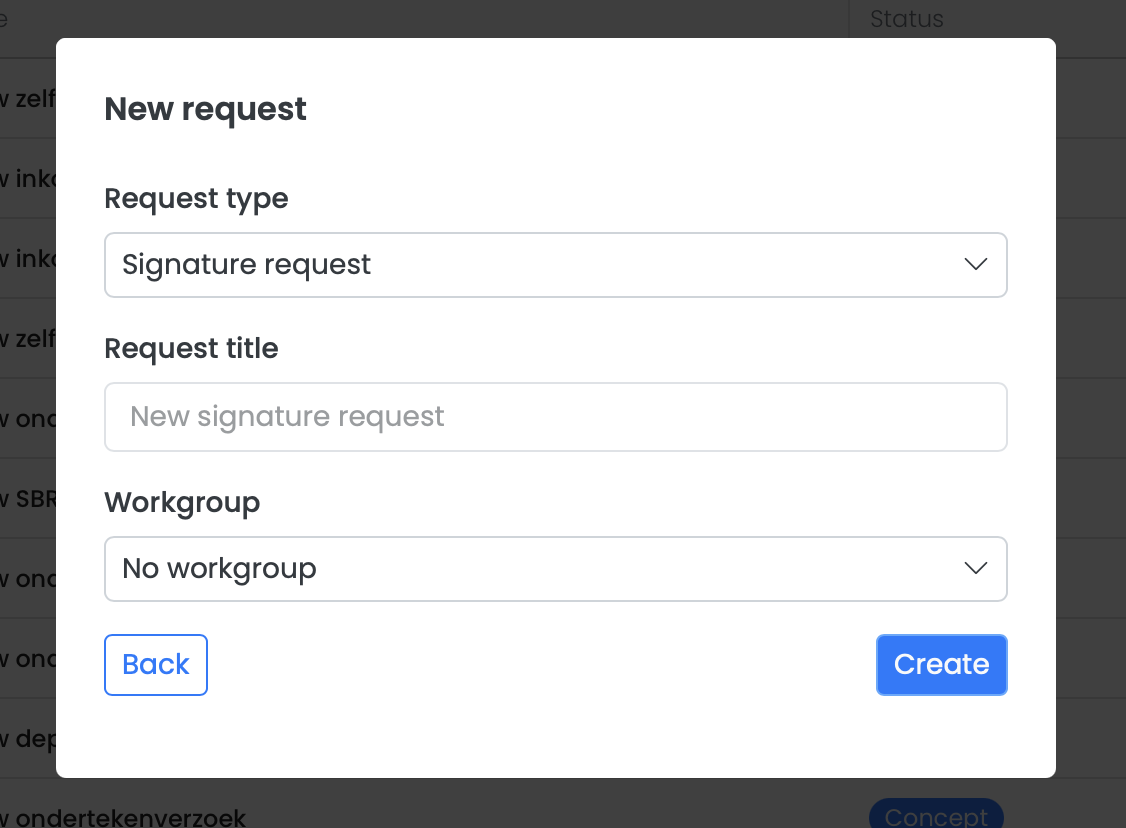Screen dimensions: 1126x828
Task: Click the selected "Signature request" value
Action: pyautogui.click(x=246, y=265)
